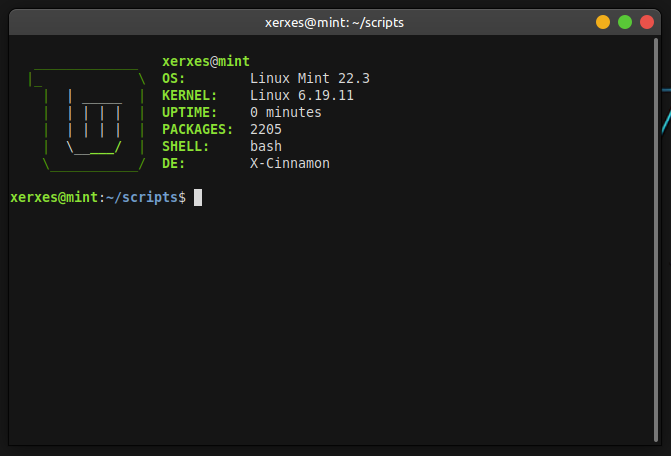Image resolution: width=671 pixels, height=456 pixels.
Task: Click the 'UPTIME:' label
Action: [190, 113]
